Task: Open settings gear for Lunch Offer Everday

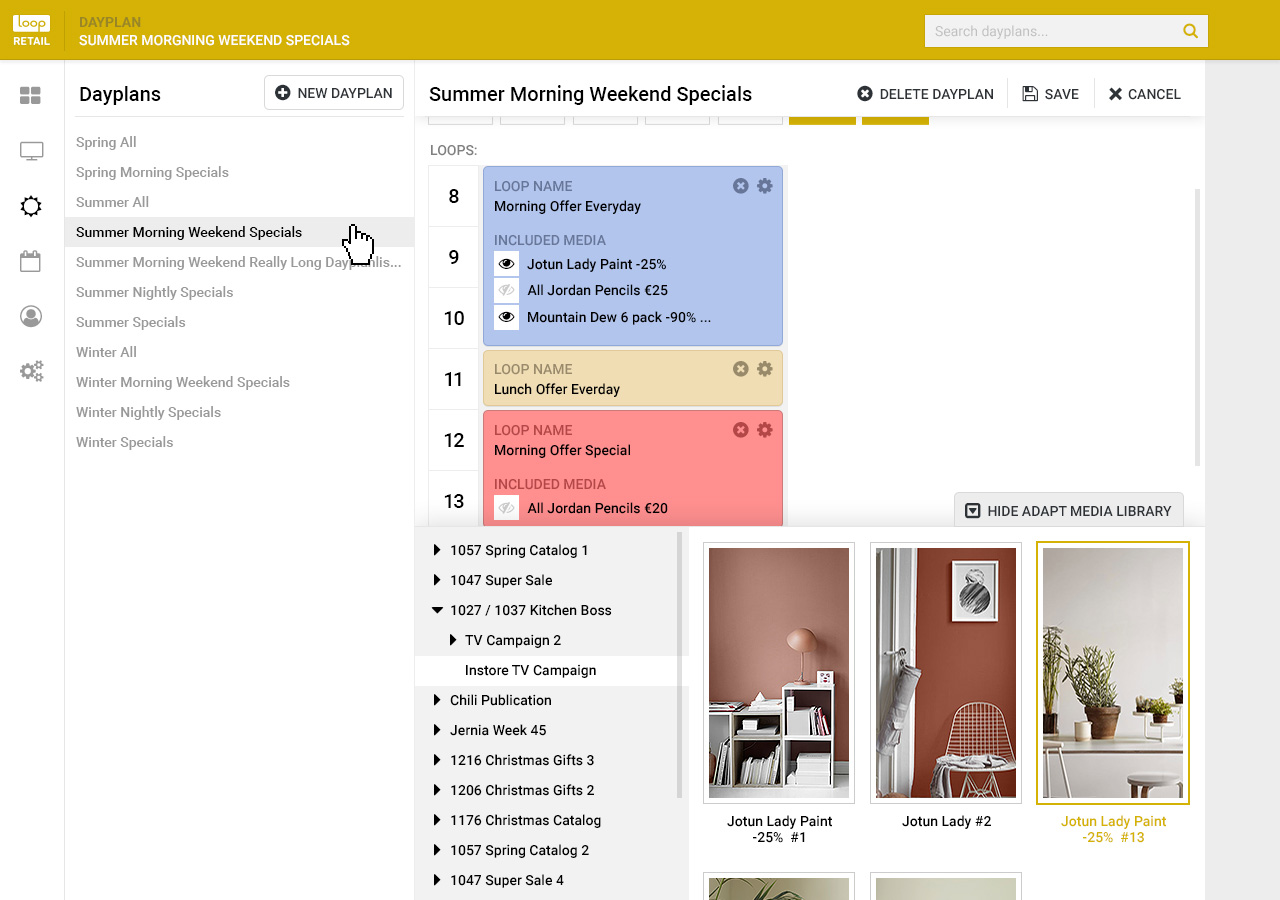Action: point(765,369)
